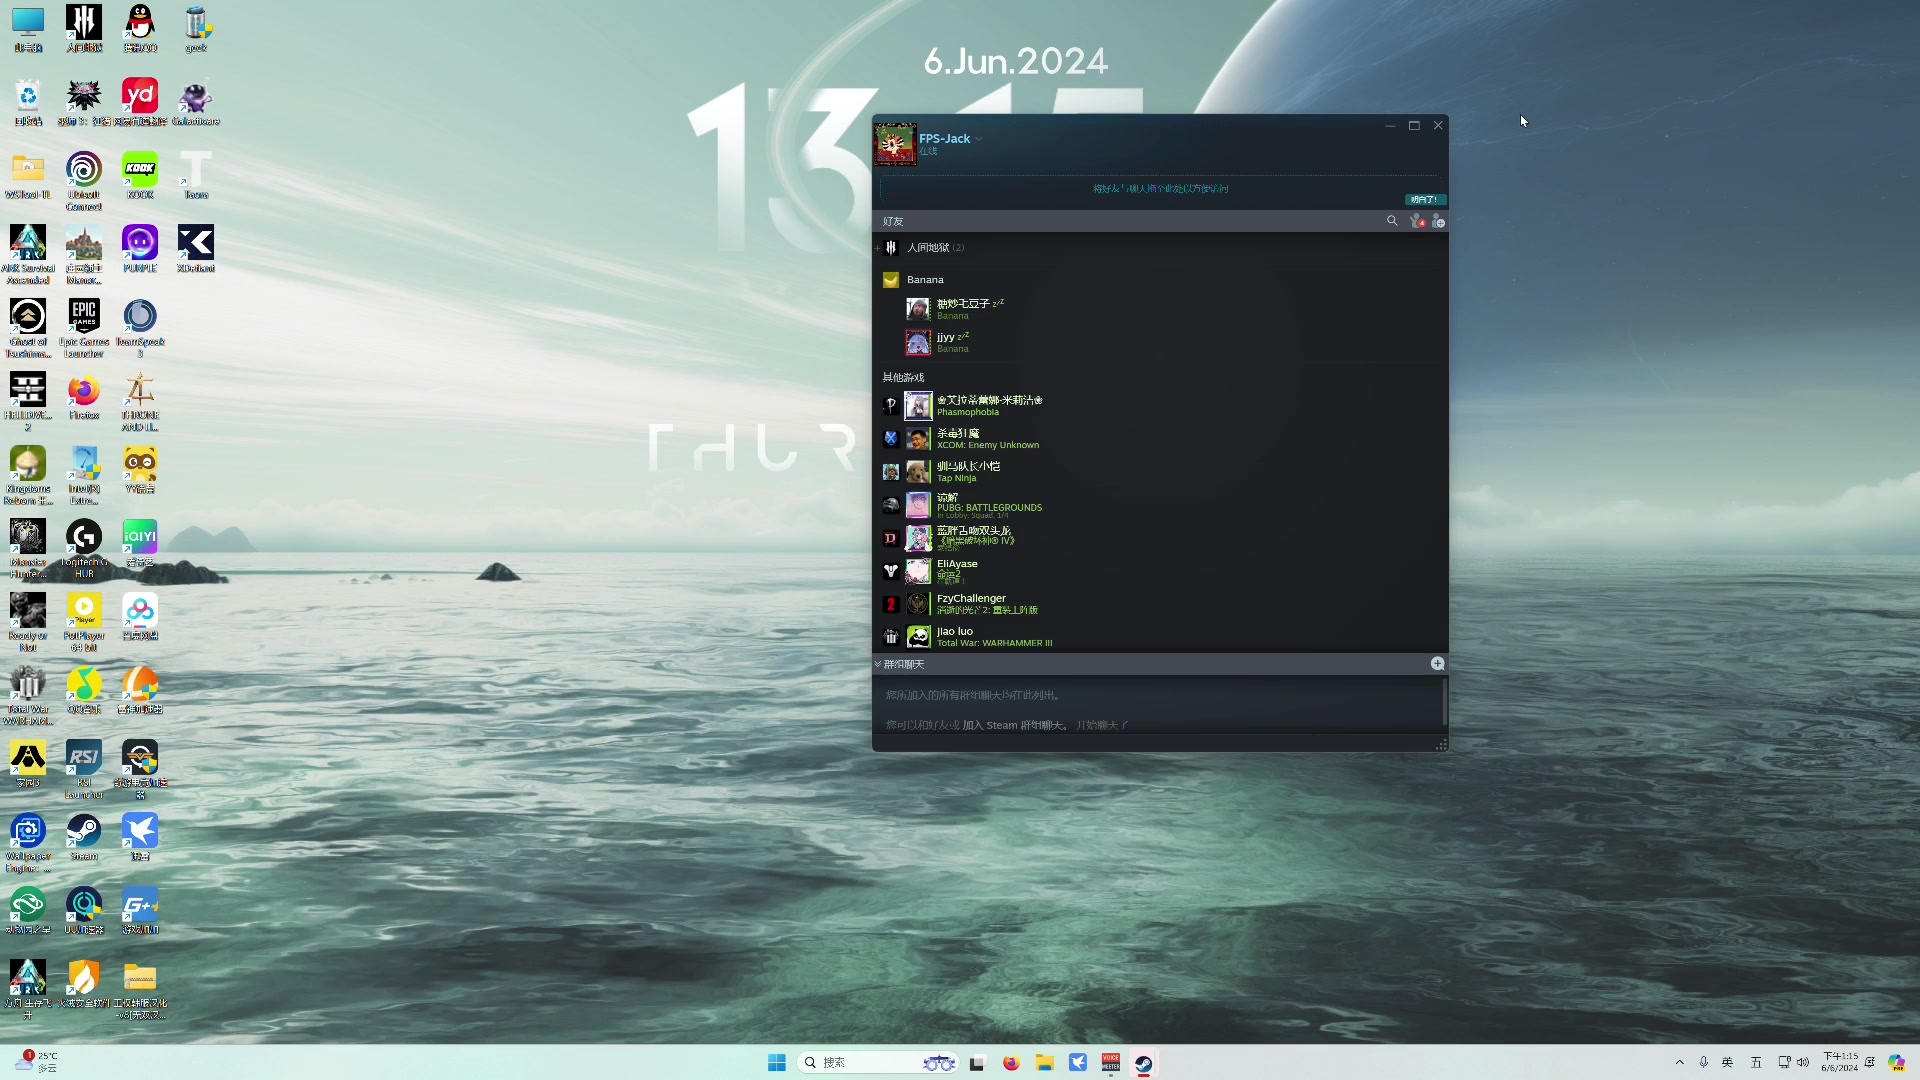Screen dimensions: 1920x1080
Task: Dismiss the favorites hint with 明白了 button
Action: point(1424,200)
